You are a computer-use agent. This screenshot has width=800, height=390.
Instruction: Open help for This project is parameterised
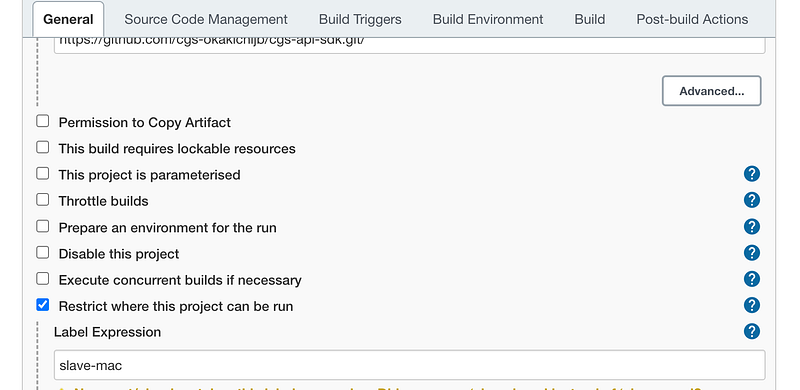[752, 174]
